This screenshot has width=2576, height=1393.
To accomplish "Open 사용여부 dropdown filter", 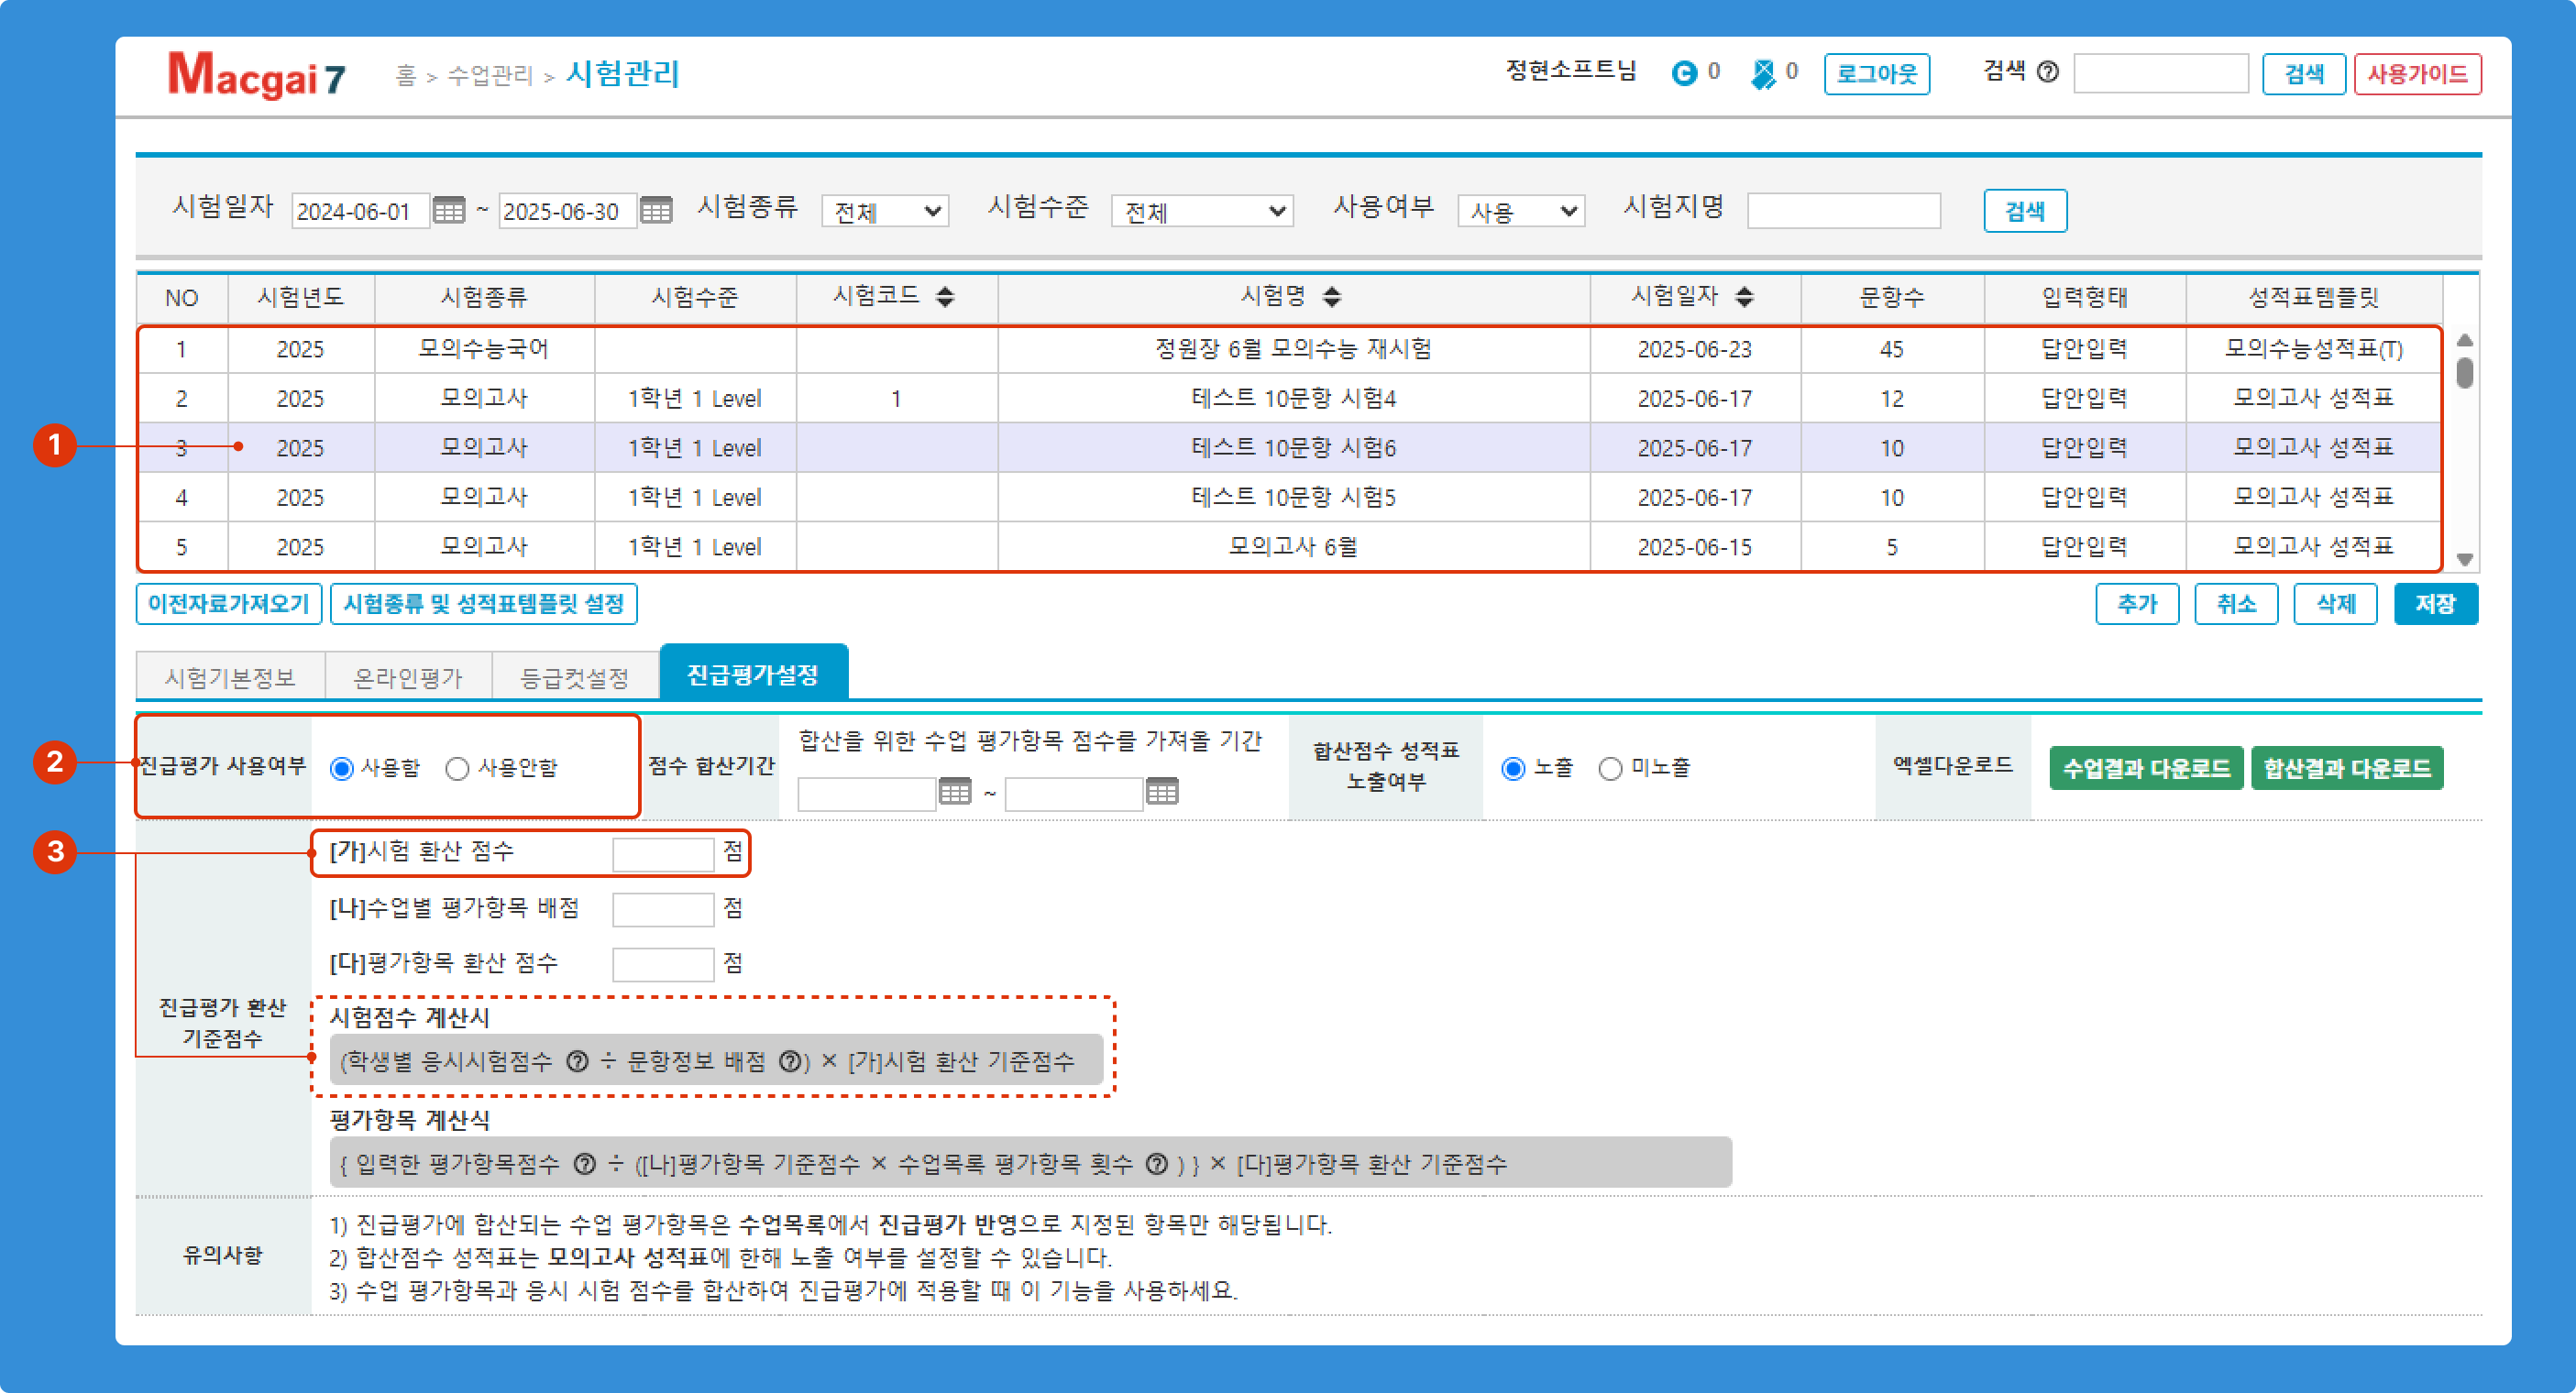I will 1520,211.
